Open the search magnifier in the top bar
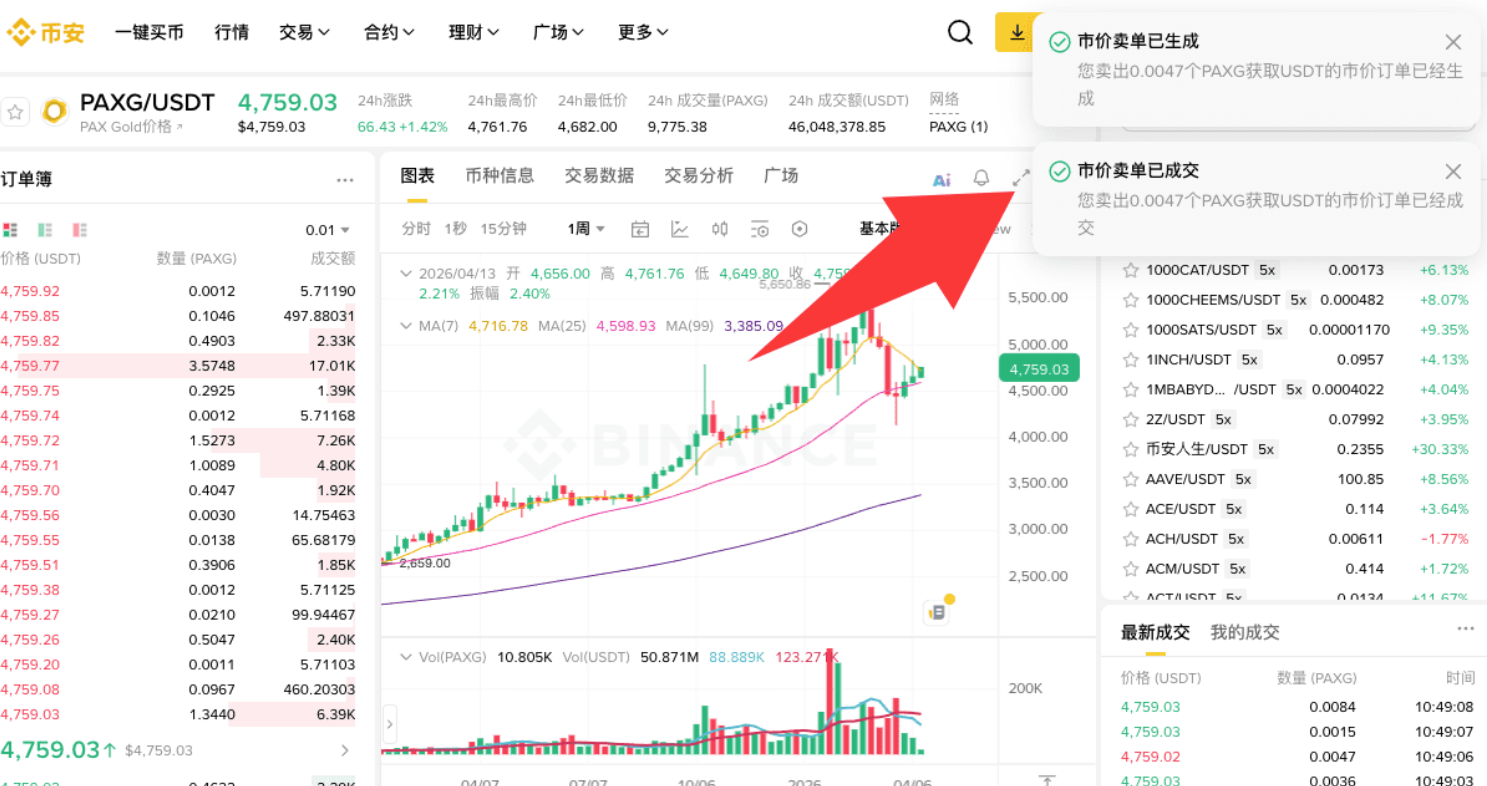The height and width of the screenshot is (786, 1487). coord(959,31)
